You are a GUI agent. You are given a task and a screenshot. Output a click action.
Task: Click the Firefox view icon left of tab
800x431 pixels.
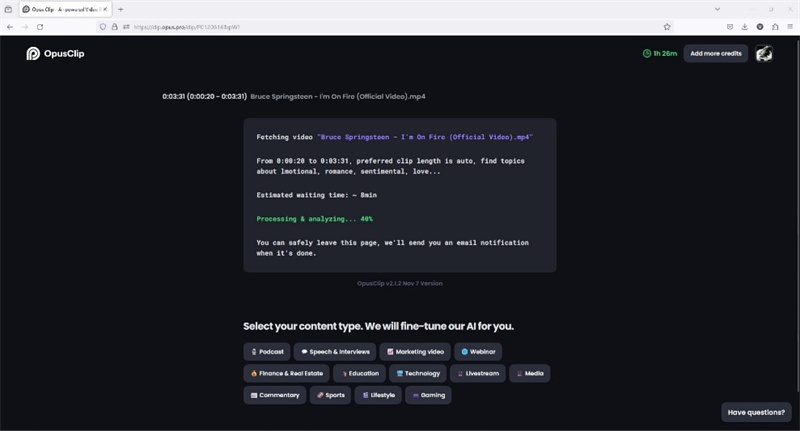pyautogui.click(x=8, y=9)
